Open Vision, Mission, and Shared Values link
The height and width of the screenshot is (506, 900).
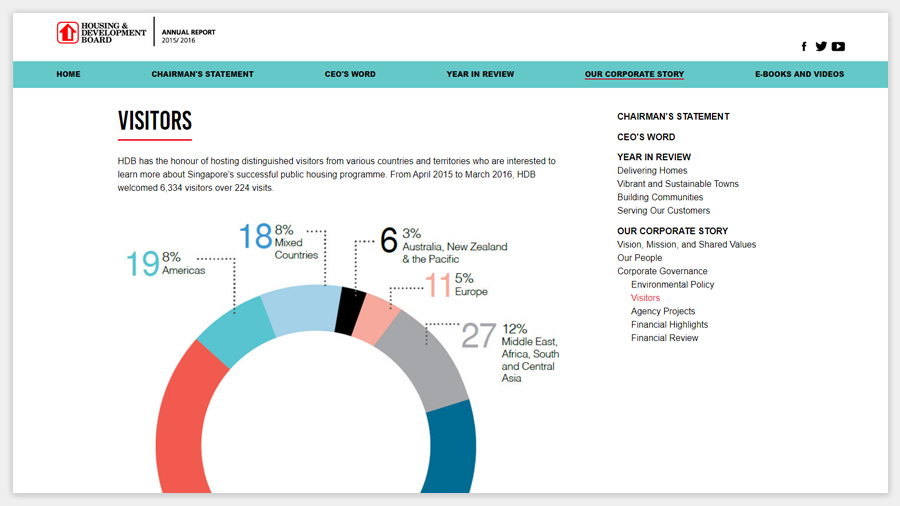point(686,244)
